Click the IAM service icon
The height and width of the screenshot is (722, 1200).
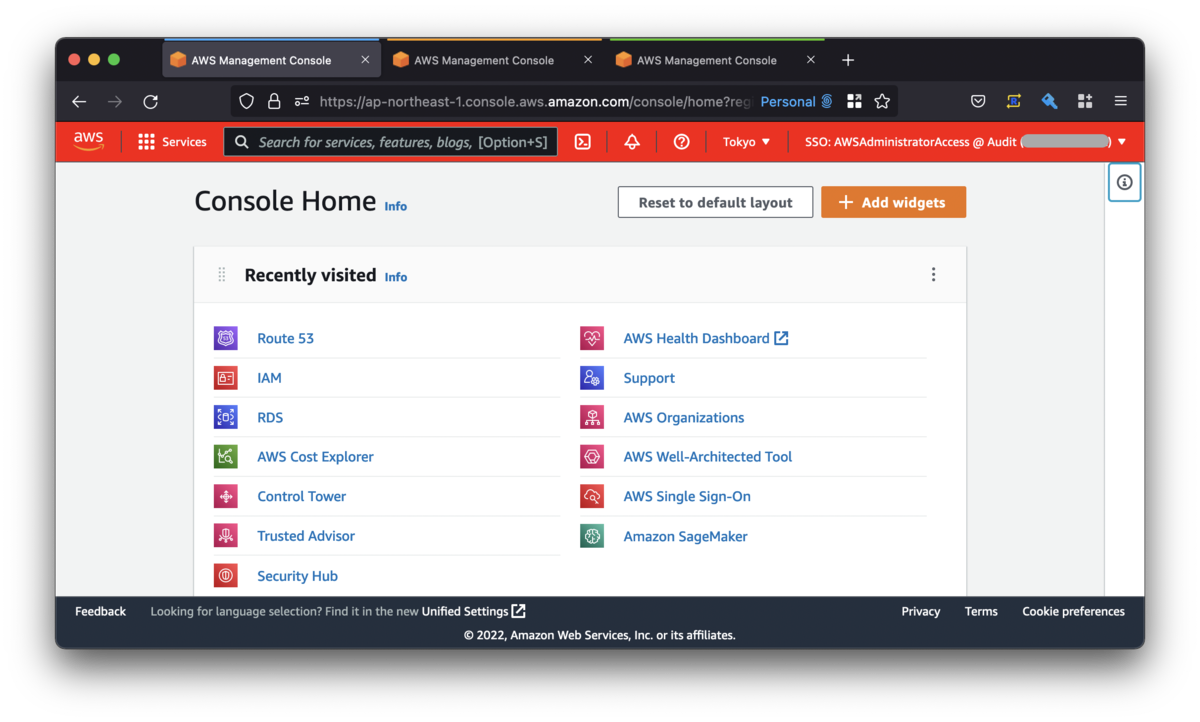pyautogui.click(x=226, y=378)
